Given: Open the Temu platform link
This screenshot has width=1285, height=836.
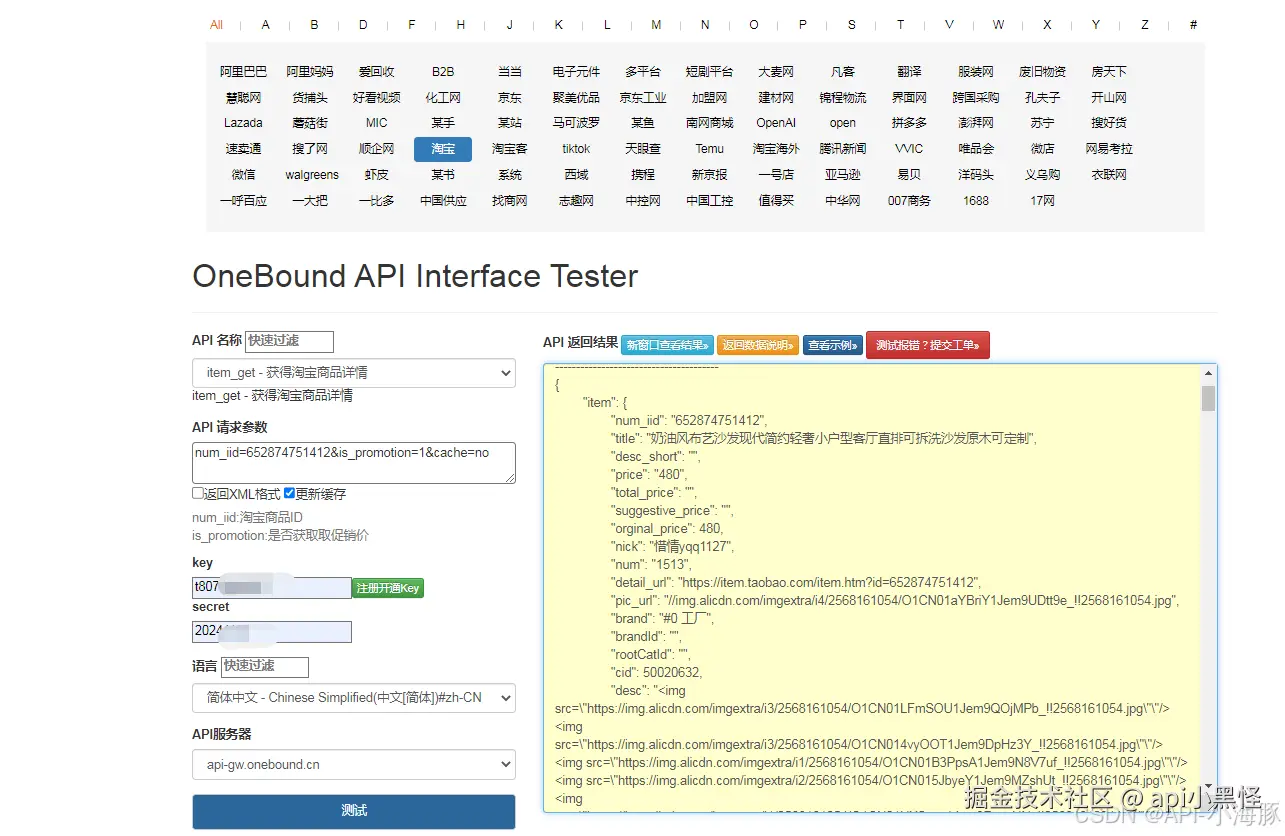Looking at the screenshot, I should click(709, 149).
